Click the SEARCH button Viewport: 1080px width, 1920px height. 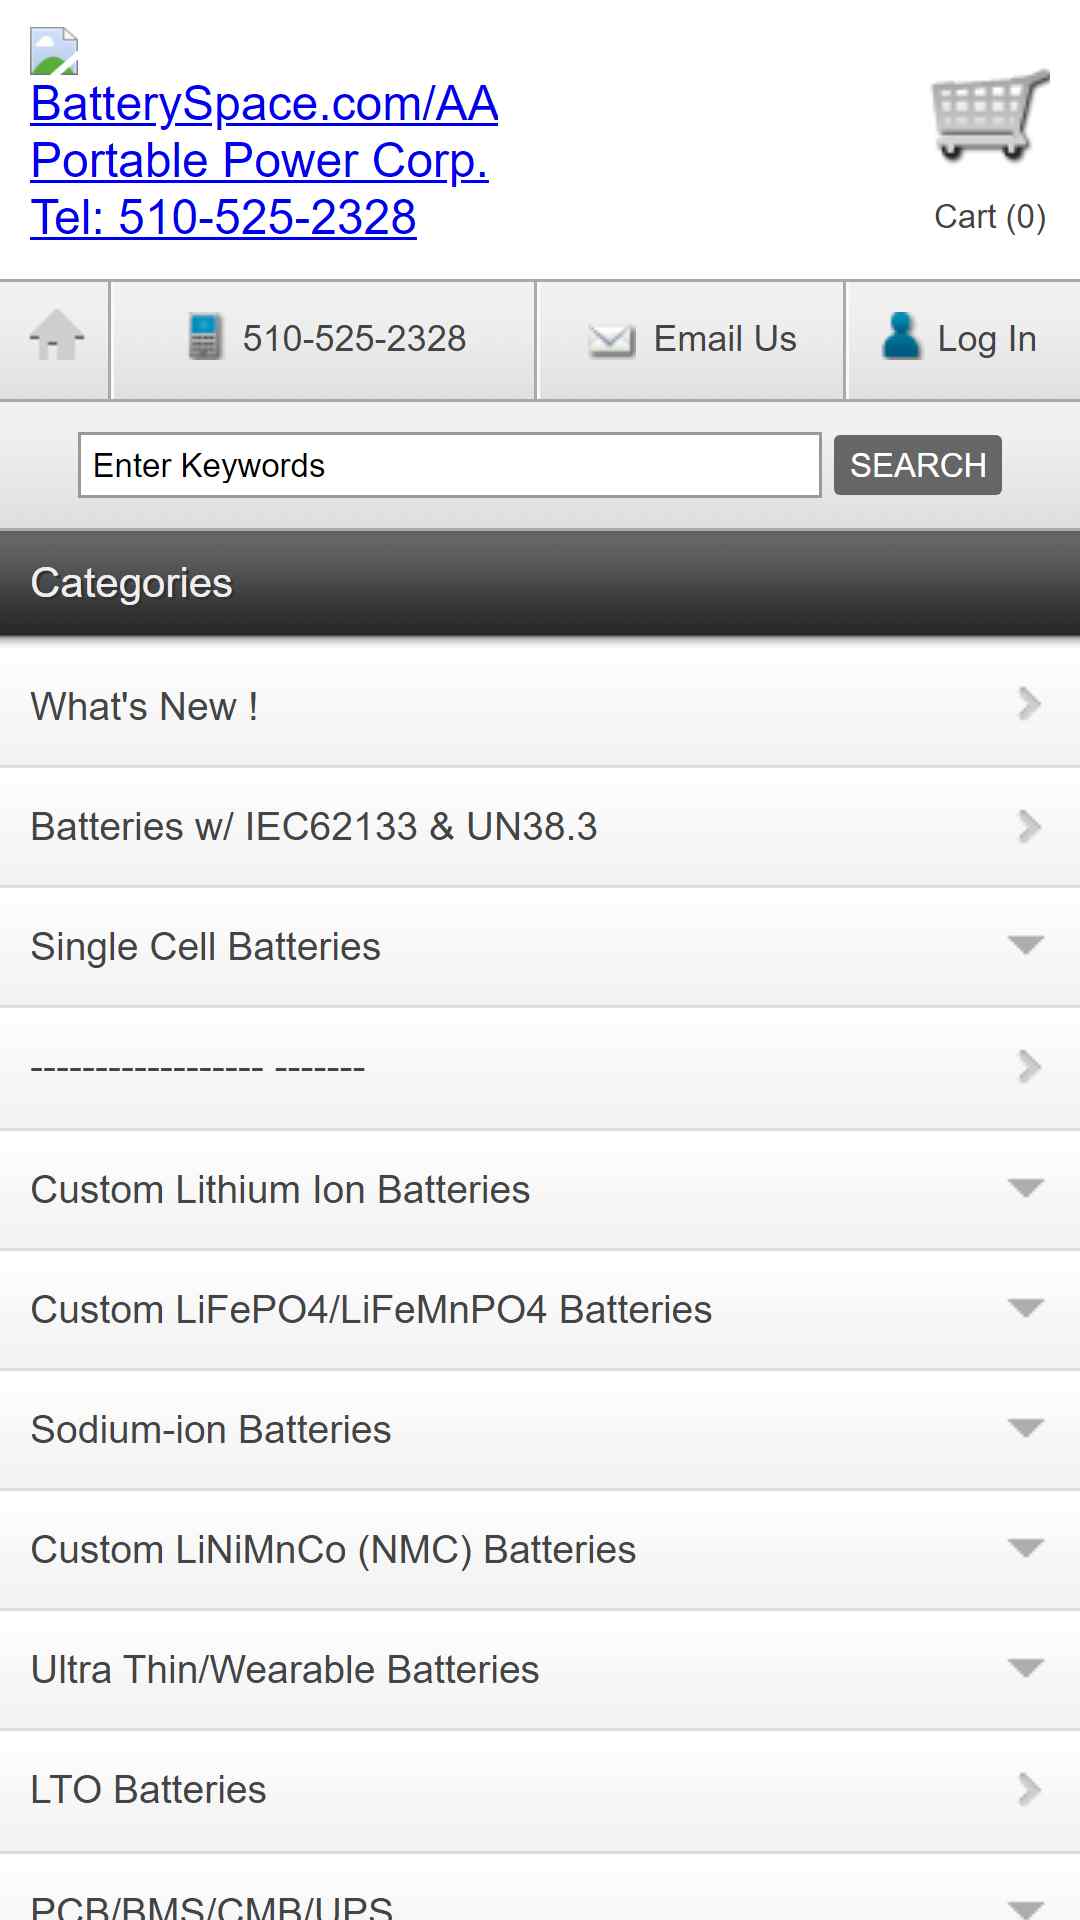pos(918,465)
